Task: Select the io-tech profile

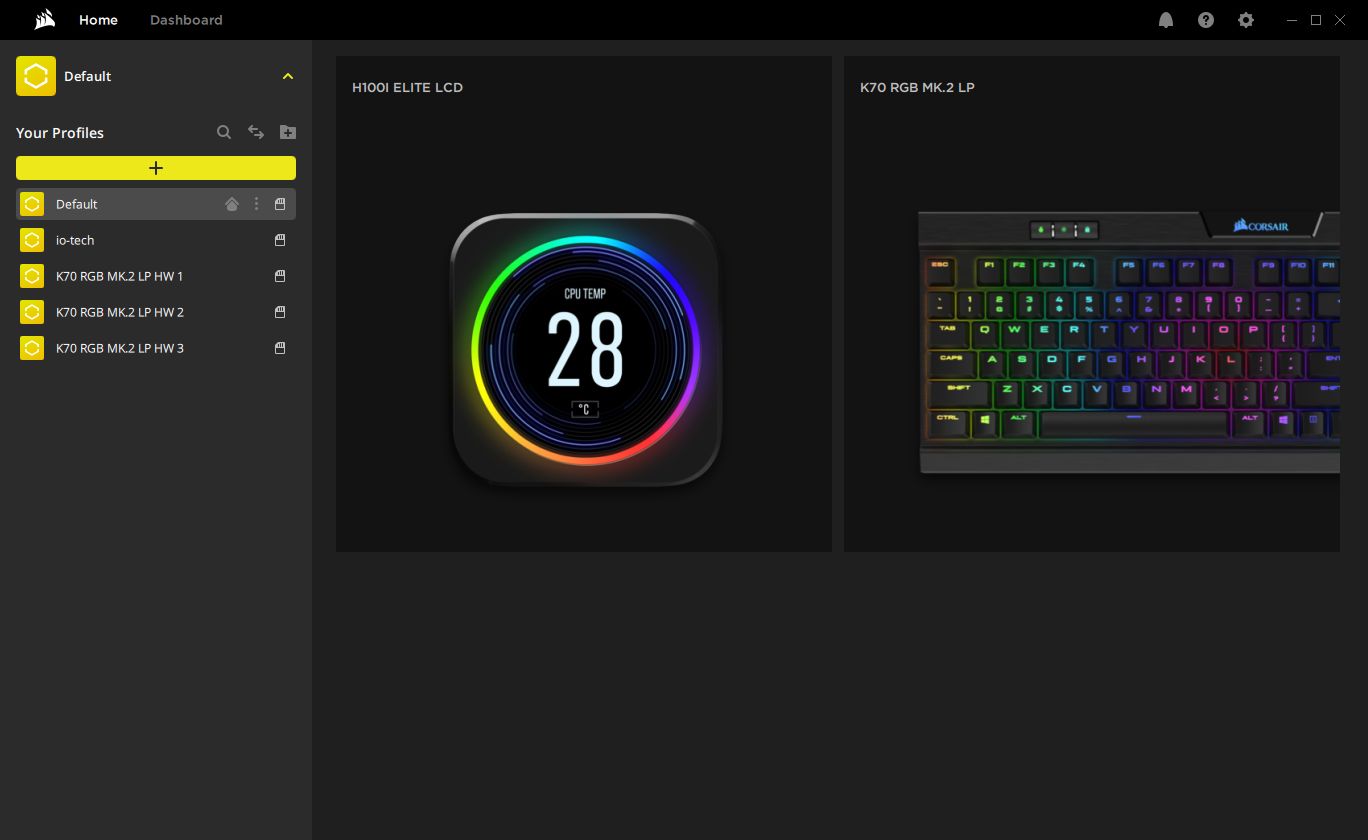Action: [x=156, y=240]
